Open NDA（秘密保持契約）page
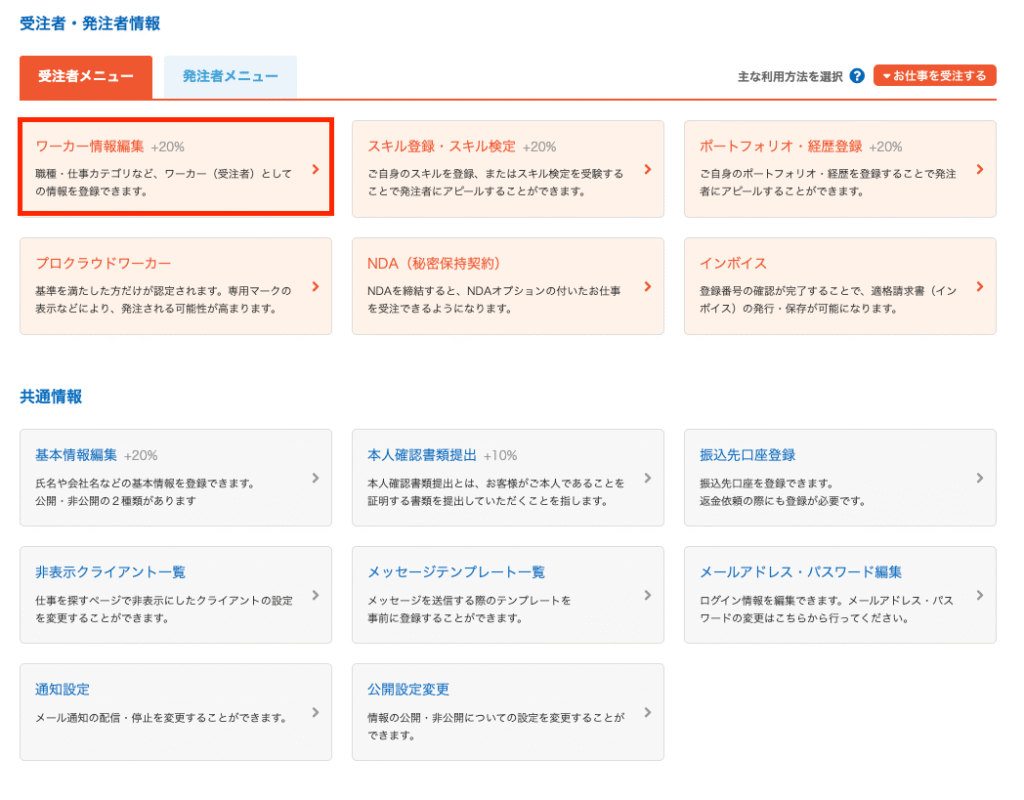1024x800 pixels. (x=433, y=263)
